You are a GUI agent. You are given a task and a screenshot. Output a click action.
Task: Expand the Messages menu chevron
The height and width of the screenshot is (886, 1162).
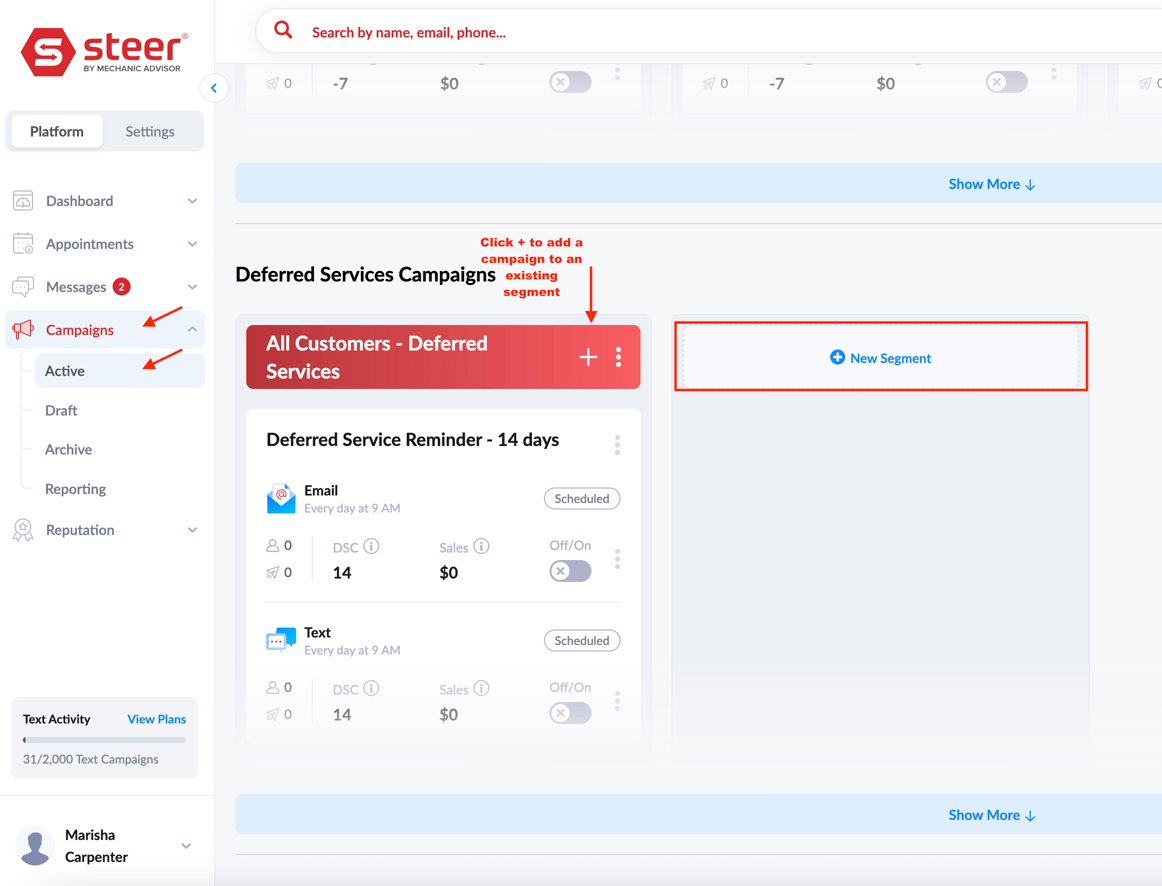click(x=193, y=287)
